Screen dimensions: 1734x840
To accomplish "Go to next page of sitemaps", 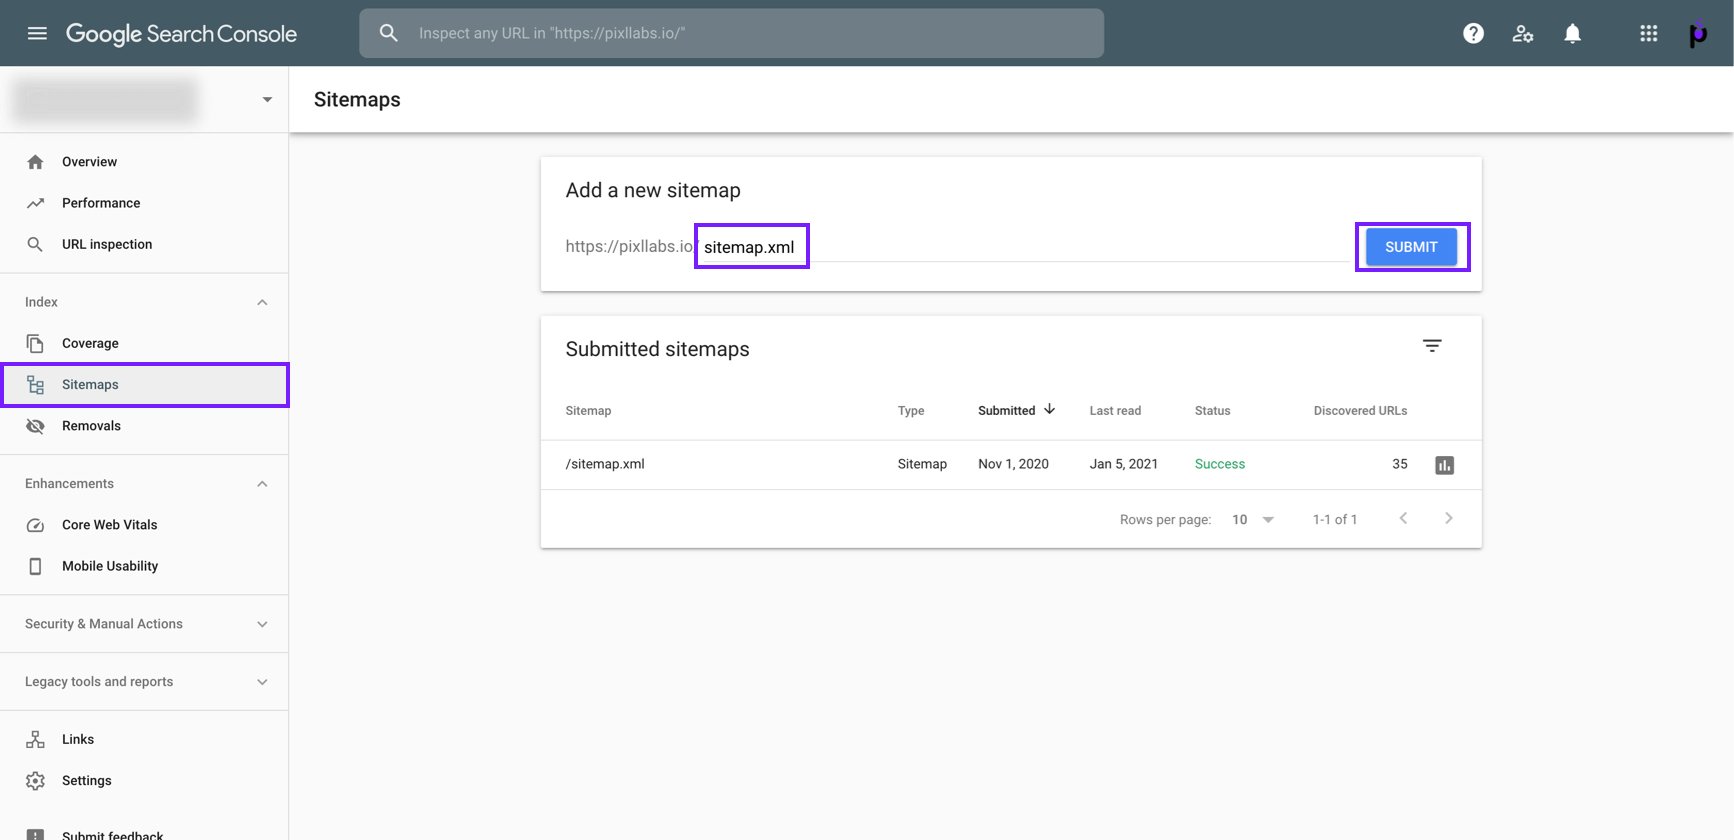I will pyautogui.click(x=1448, y=518).
